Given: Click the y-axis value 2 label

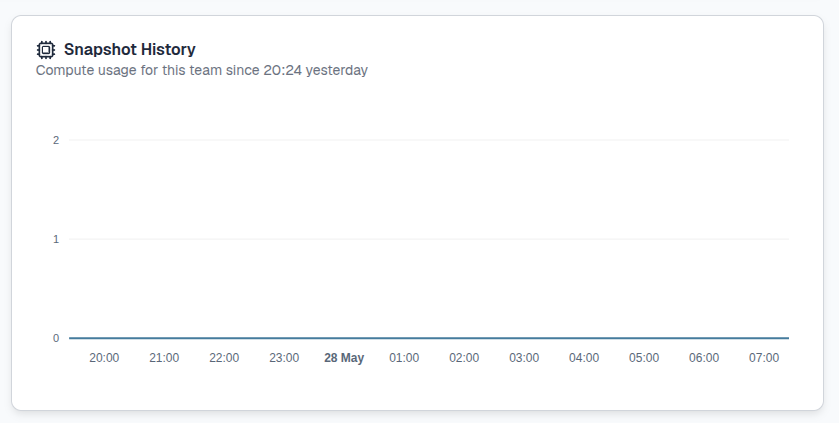Looking at the screenshot, I should click(56, 140).
